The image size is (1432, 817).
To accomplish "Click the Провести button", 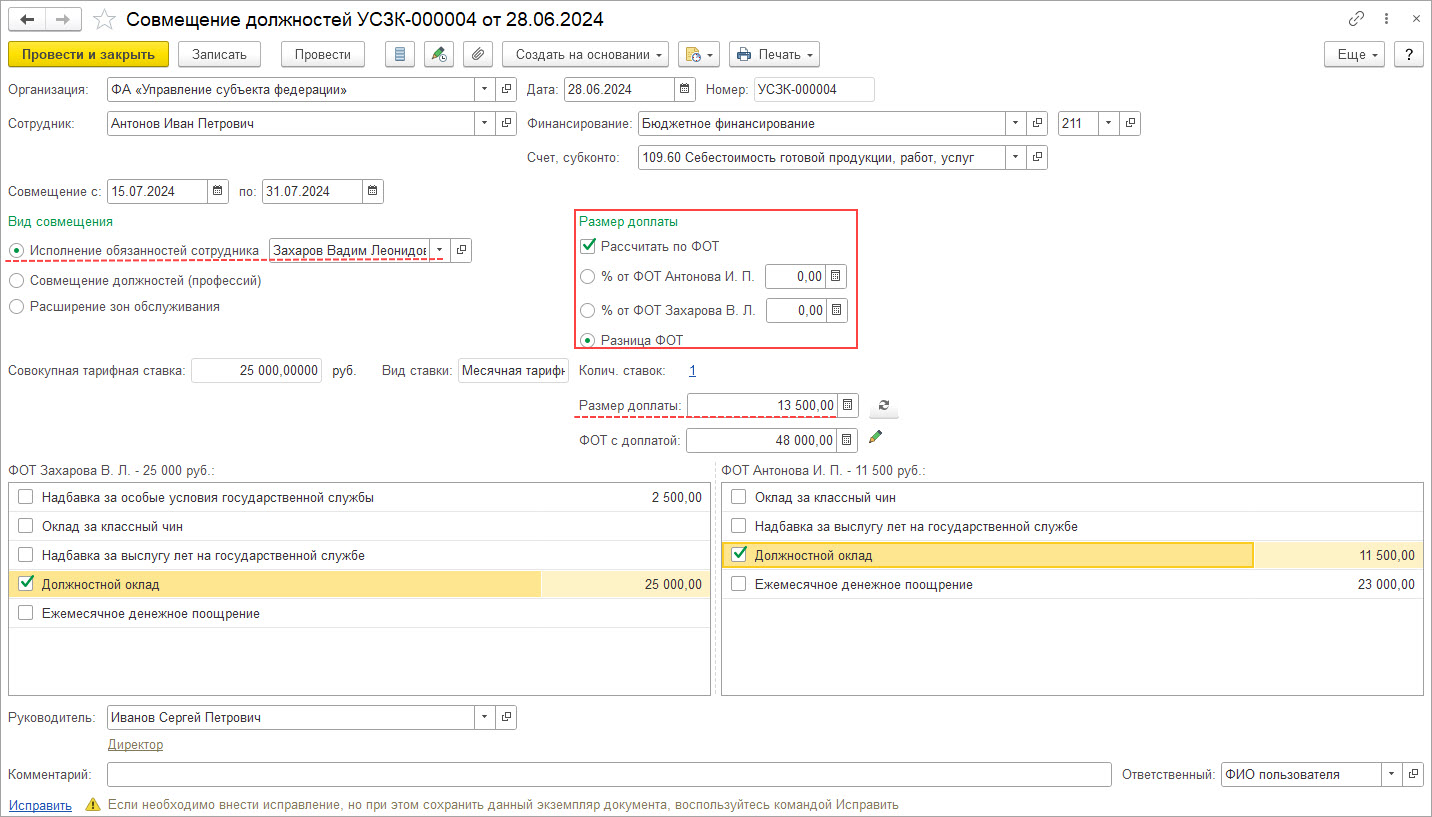I will click(x=323, y=54).
